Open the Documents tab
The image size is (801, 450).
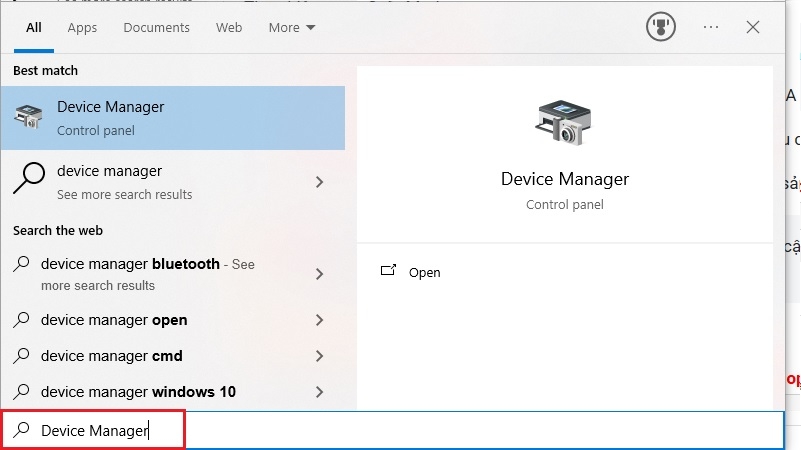coord(156,28)
